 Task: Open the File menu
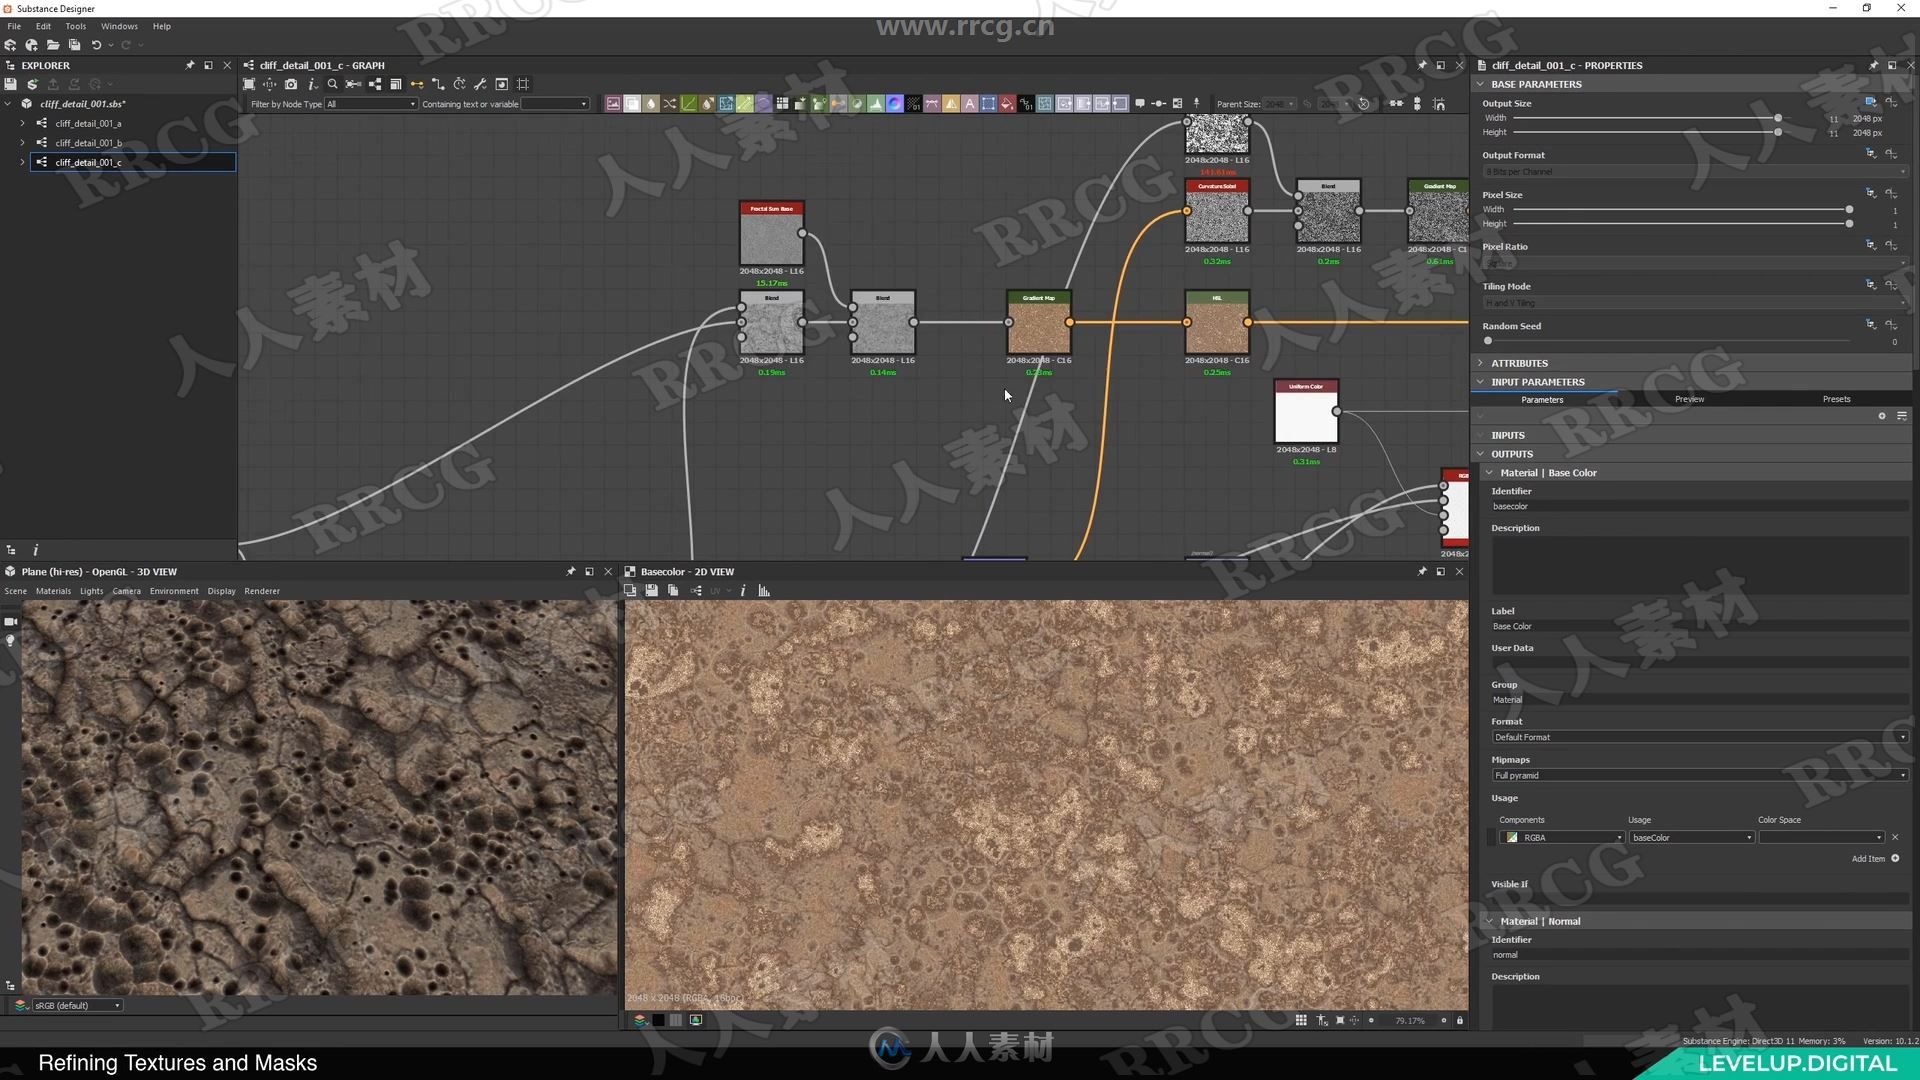click(14, 26)
